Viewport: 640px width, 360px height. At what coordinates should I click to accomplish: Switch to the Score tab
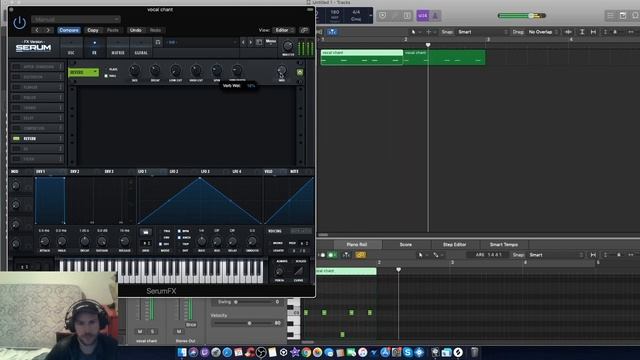[405, 244]
